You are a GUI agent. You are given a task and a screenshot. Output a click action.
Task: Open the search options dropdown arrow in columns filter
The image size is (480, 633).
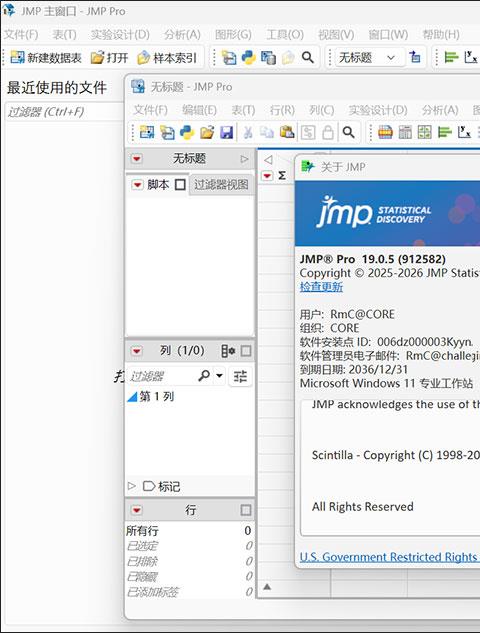point(219,376)
